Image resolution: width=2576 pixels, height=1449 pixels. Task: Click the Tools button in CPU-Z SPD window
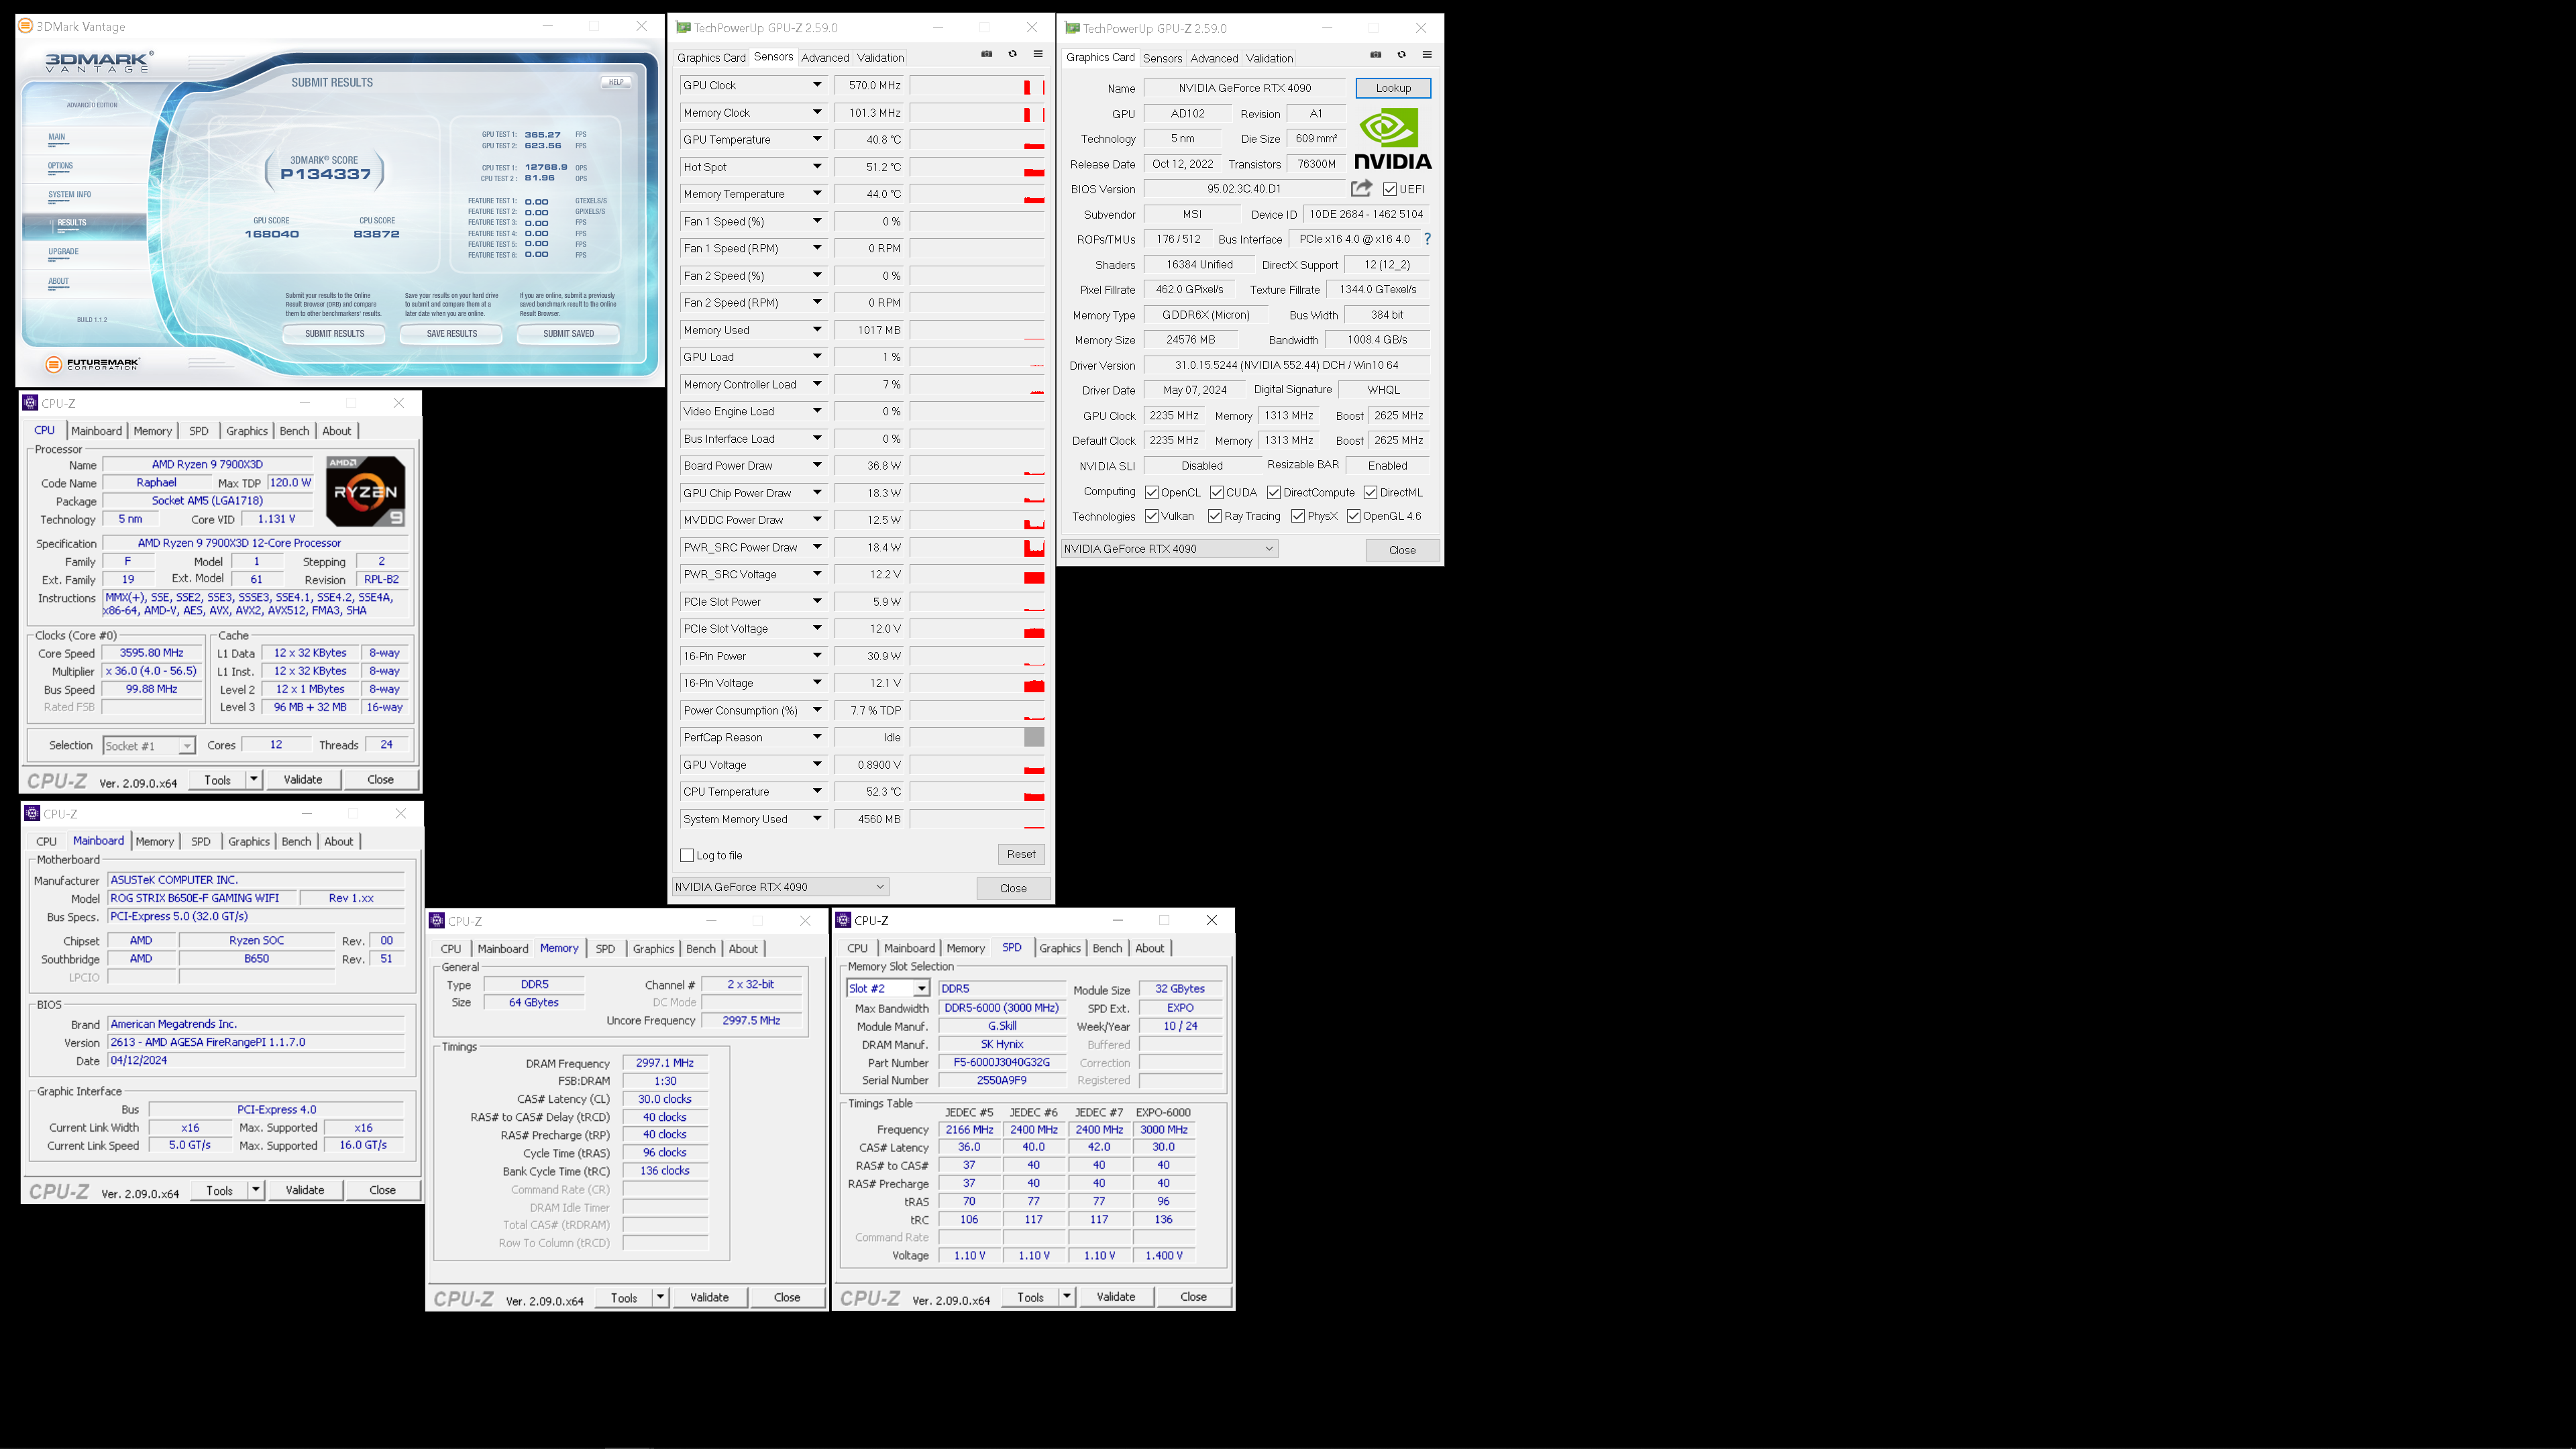point(1031,1297)
